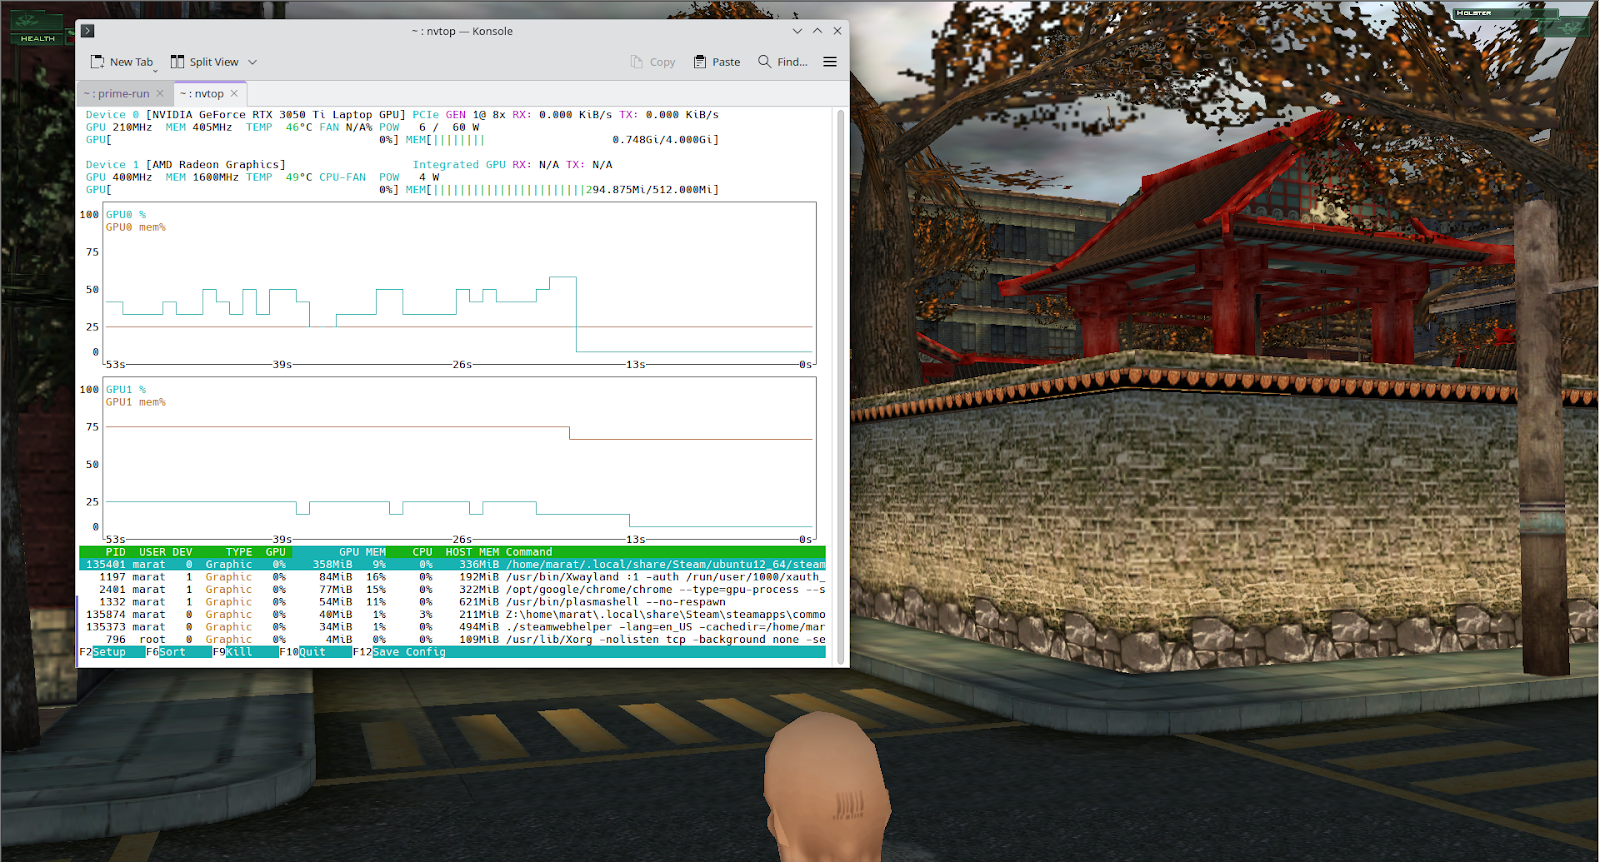
Task: Expand the Split View dropdown arrow
Action: click(x=253, y=62)
